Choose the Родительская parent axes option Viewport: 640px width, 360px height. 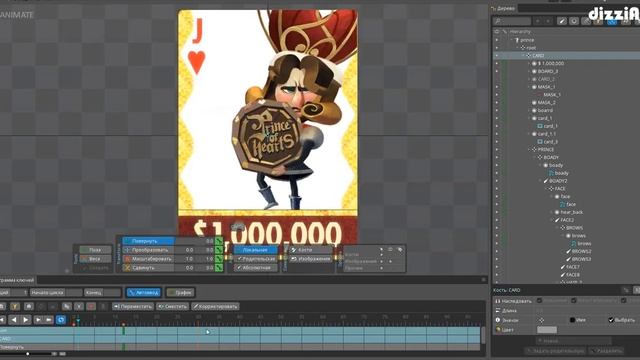pyautogui.click(x=256, y=259)
